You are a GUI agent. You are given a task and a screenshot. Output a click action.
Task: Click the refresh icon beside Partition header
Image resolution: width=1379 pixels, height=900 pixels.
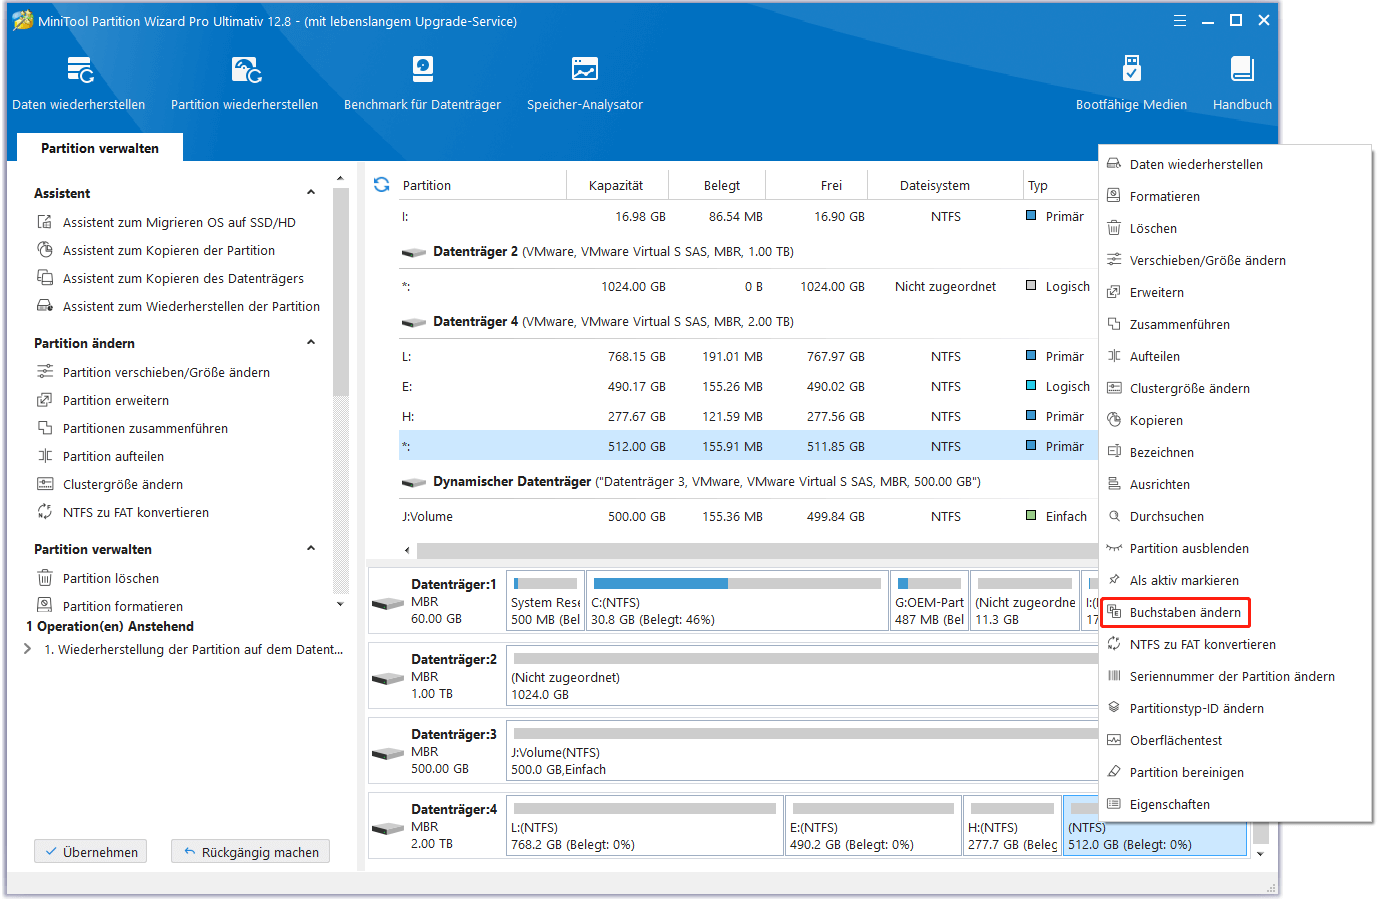[x=381, y=185]
